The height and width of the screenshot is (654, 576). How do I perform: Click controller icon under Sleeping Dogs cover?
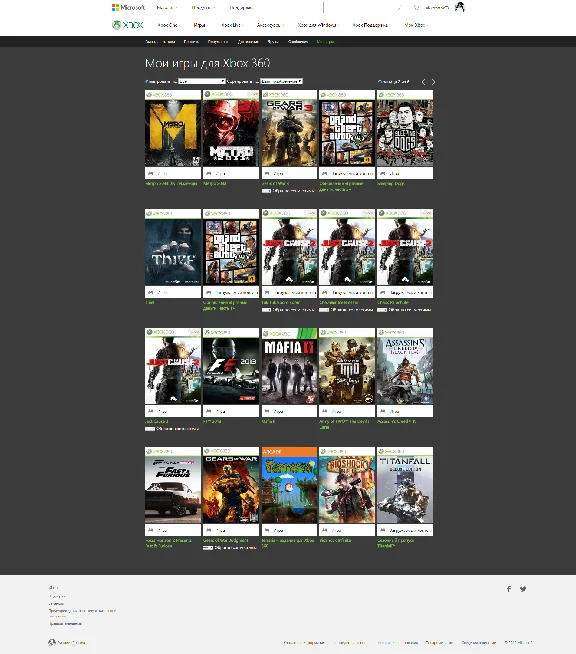pyautogui.click(x=382, y=173)
